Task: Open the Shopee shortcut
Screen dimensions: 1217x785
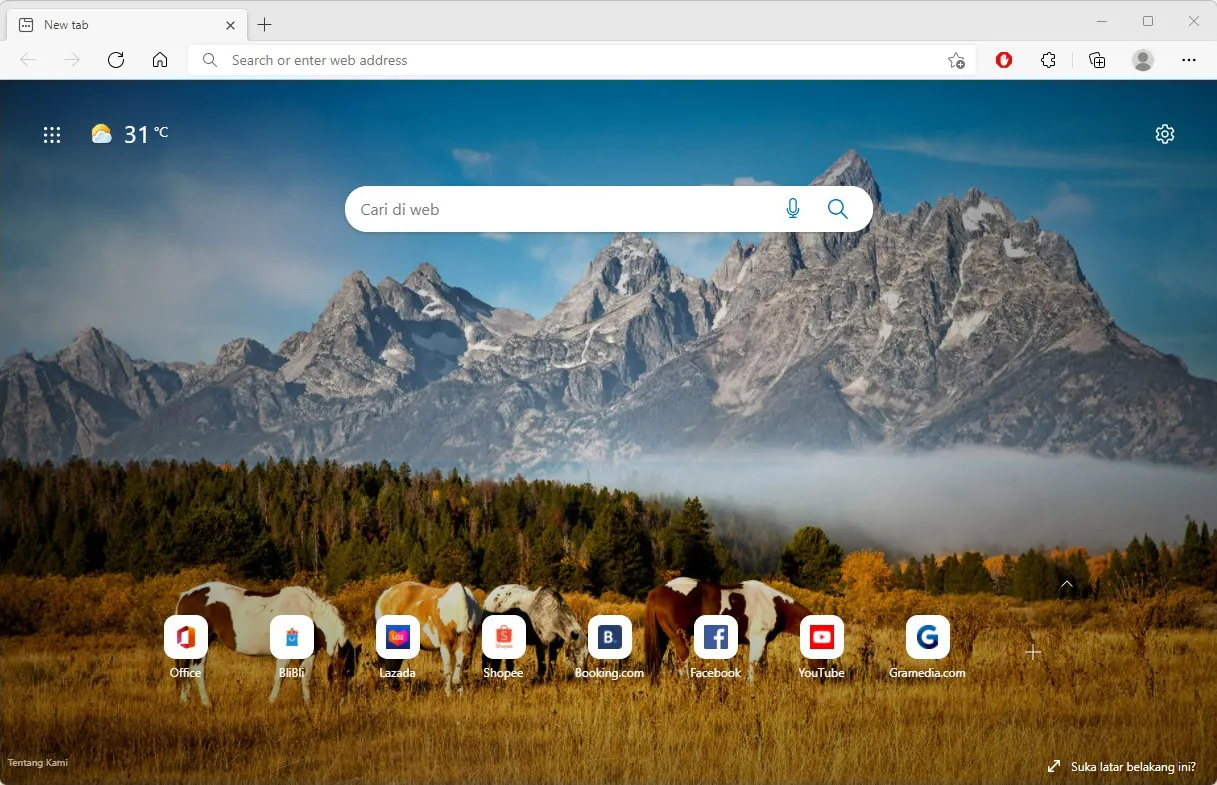Action: tap(504, 636)
